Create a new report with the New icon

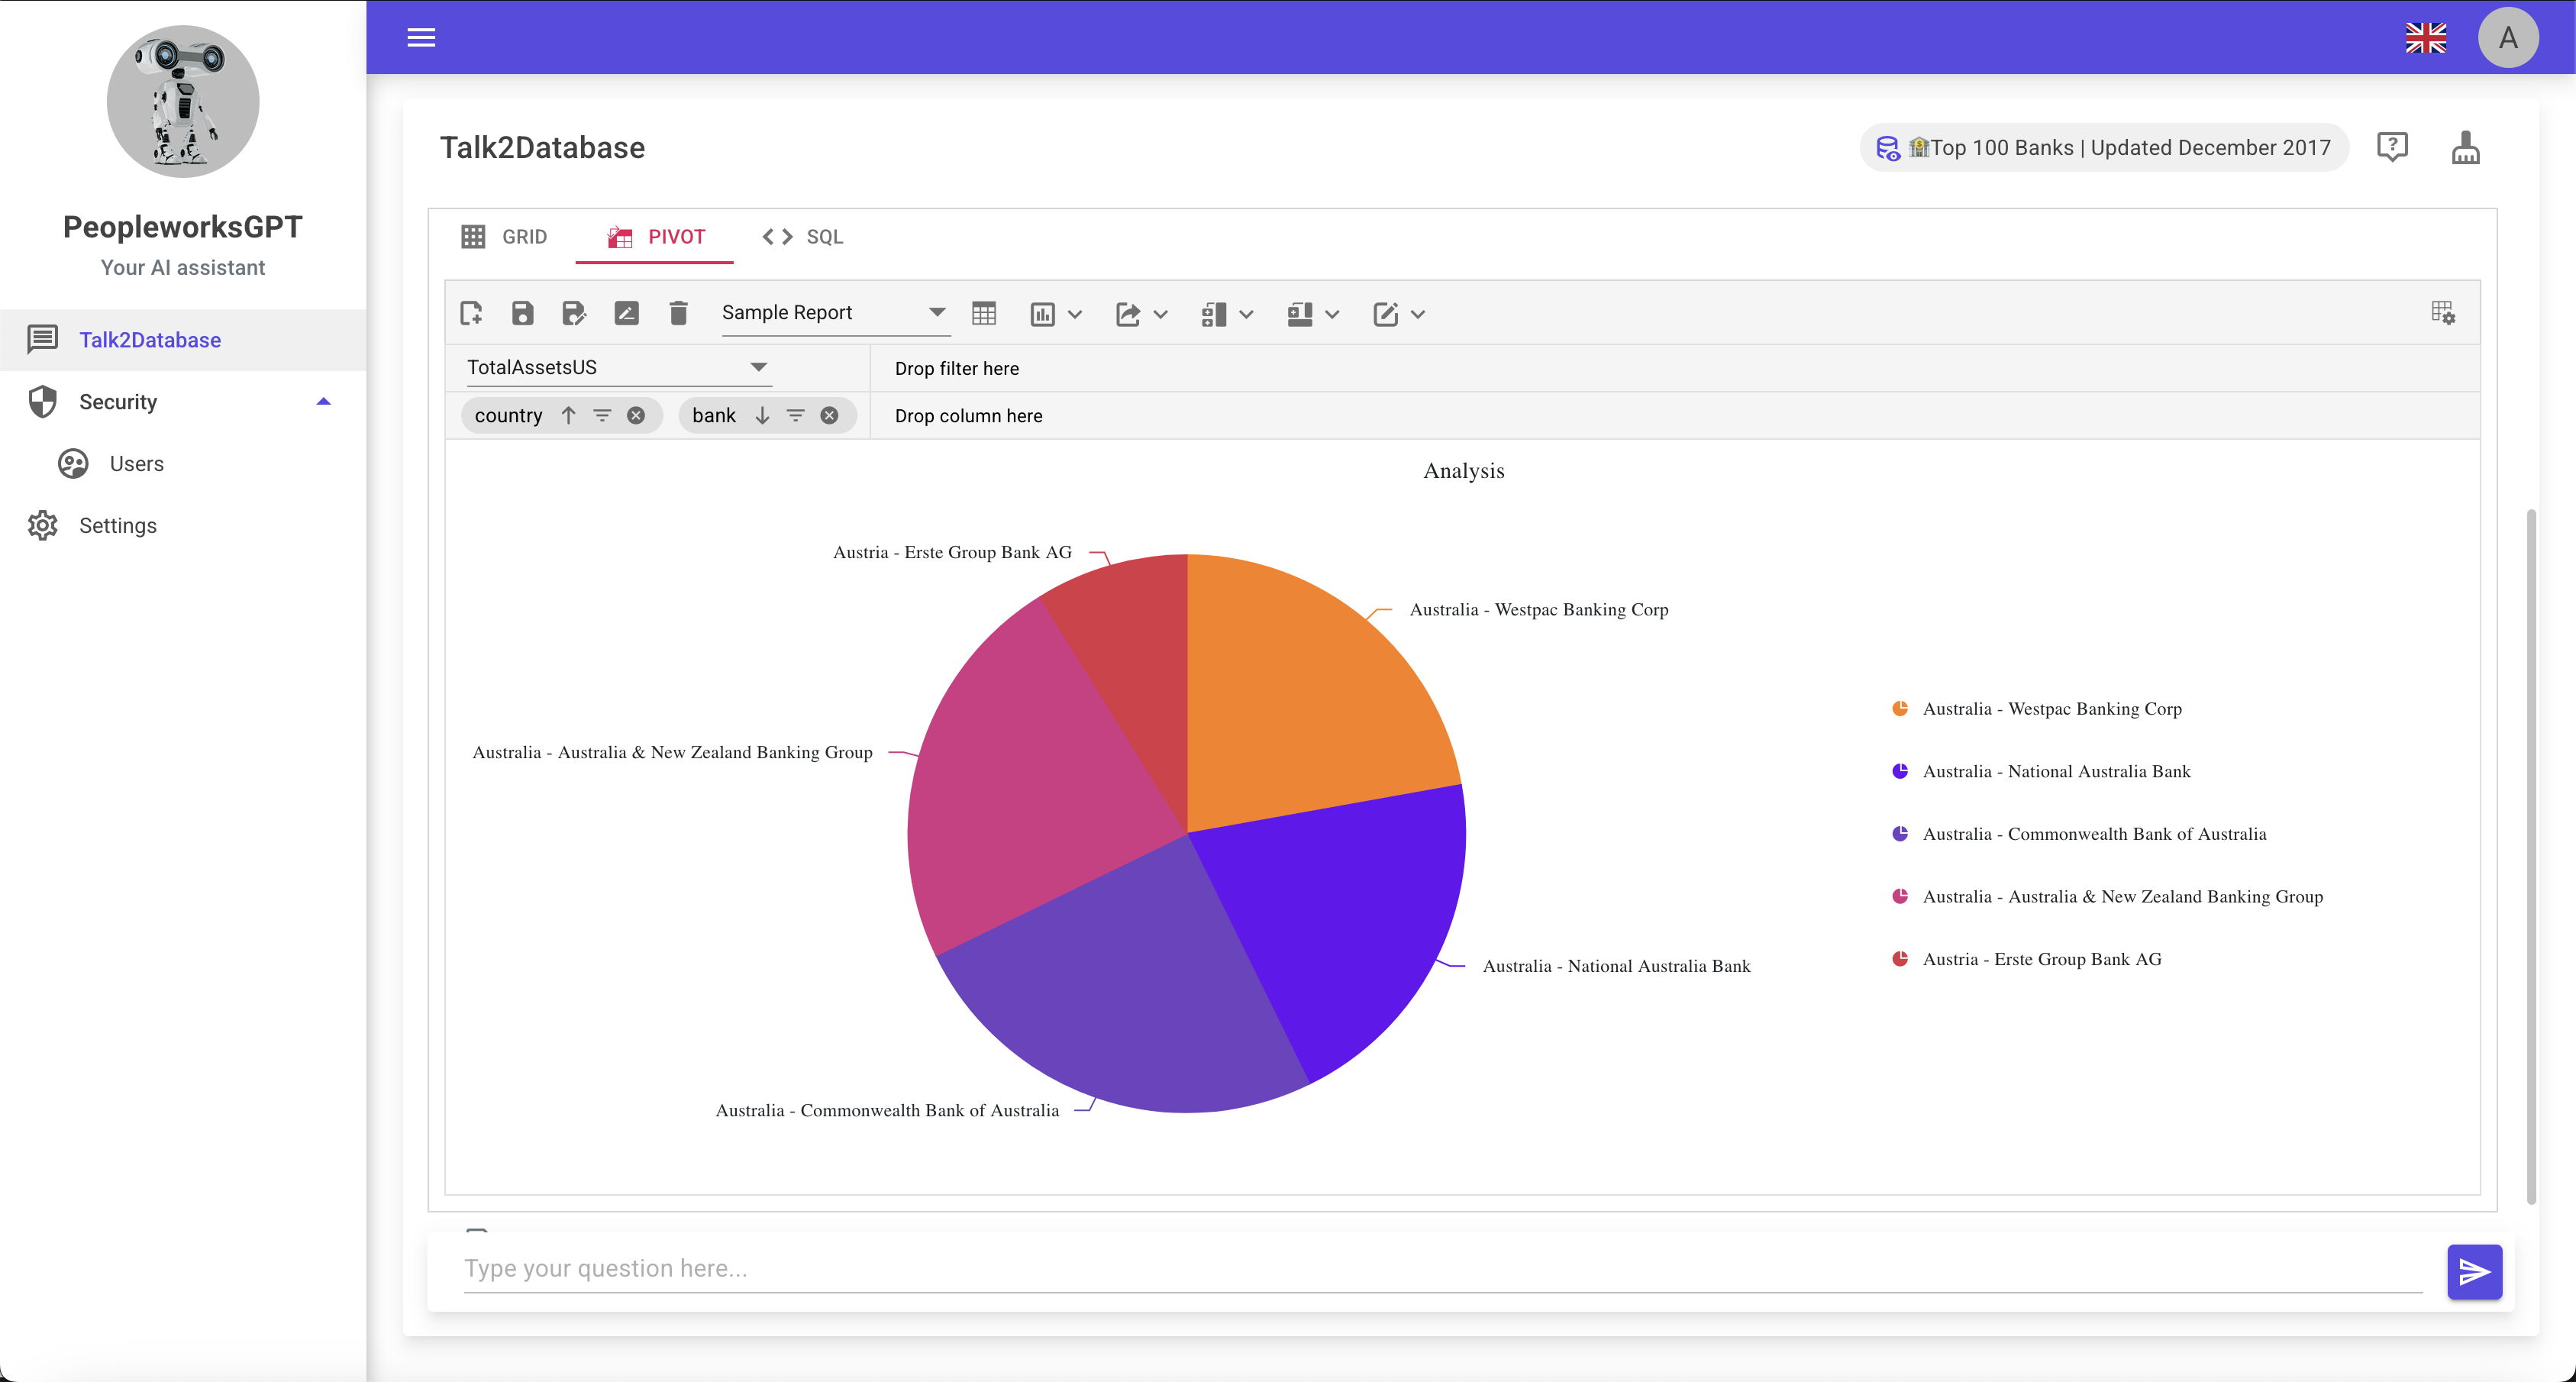click(471, 313)
